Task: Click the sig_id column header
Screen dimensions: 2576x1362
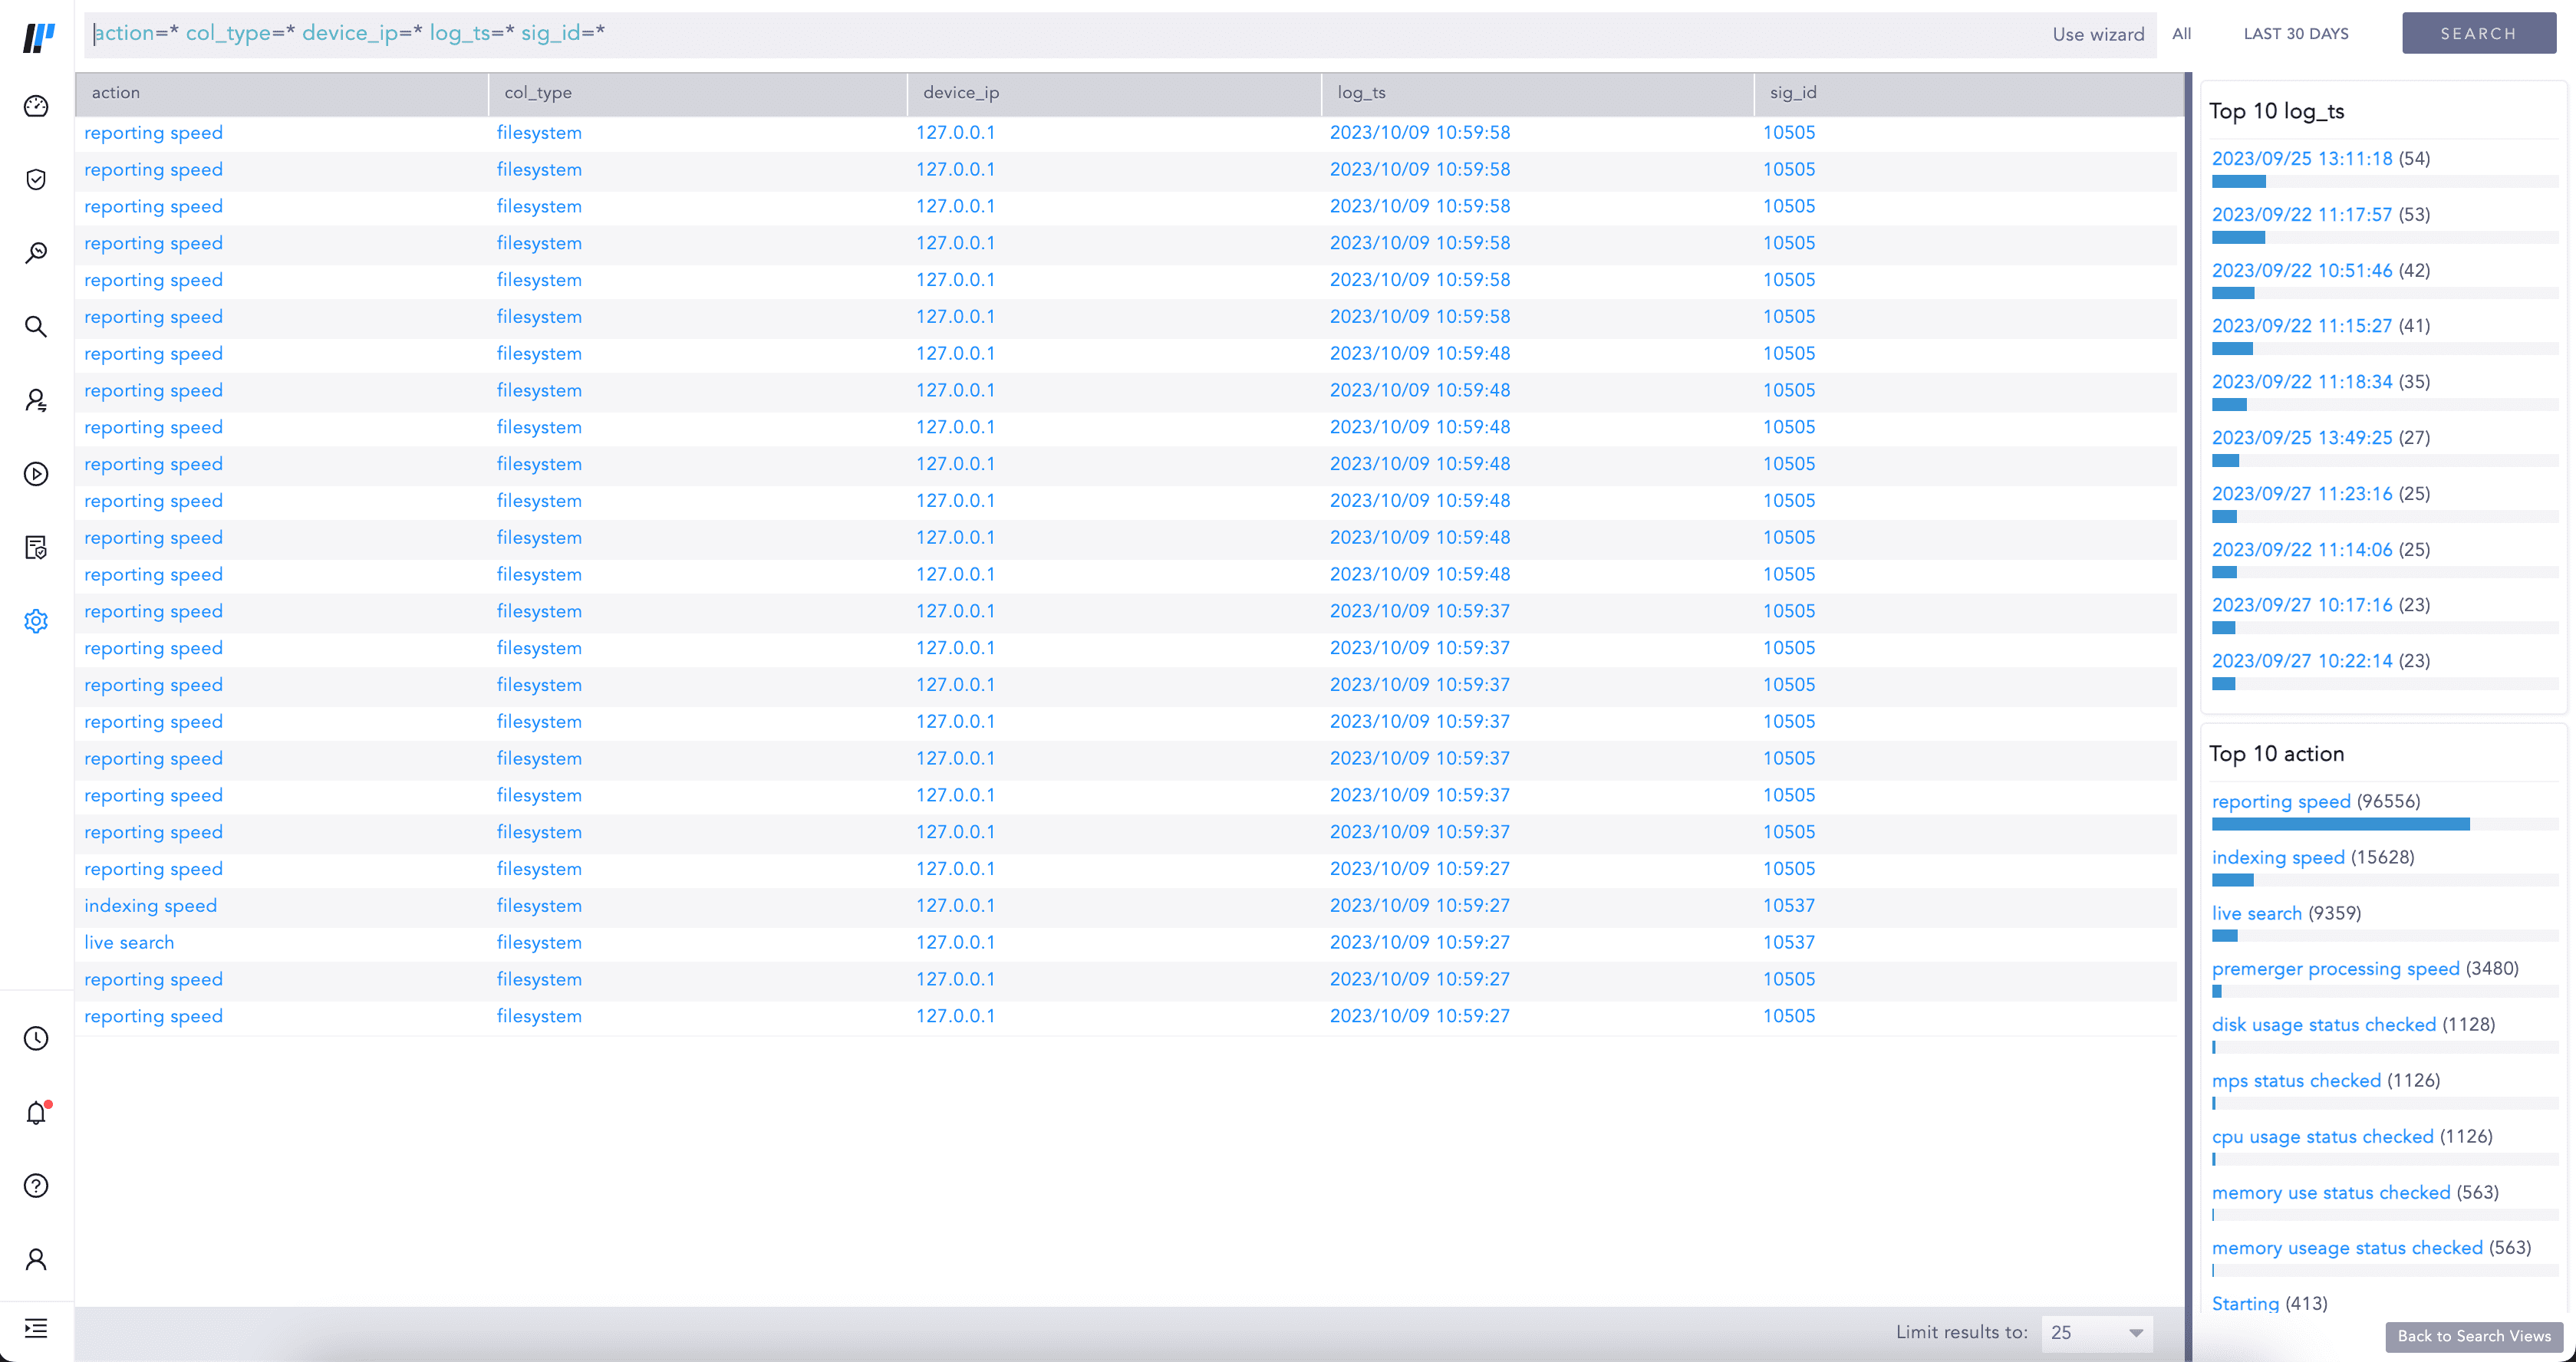Action: click(1792, 93)
